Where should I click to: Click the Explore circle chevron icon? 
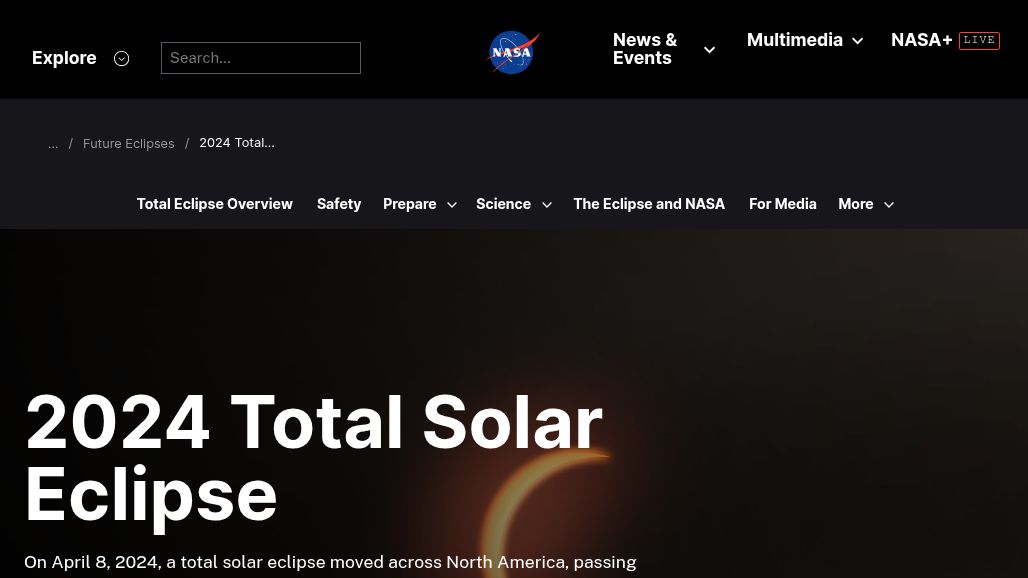point(121,58)
